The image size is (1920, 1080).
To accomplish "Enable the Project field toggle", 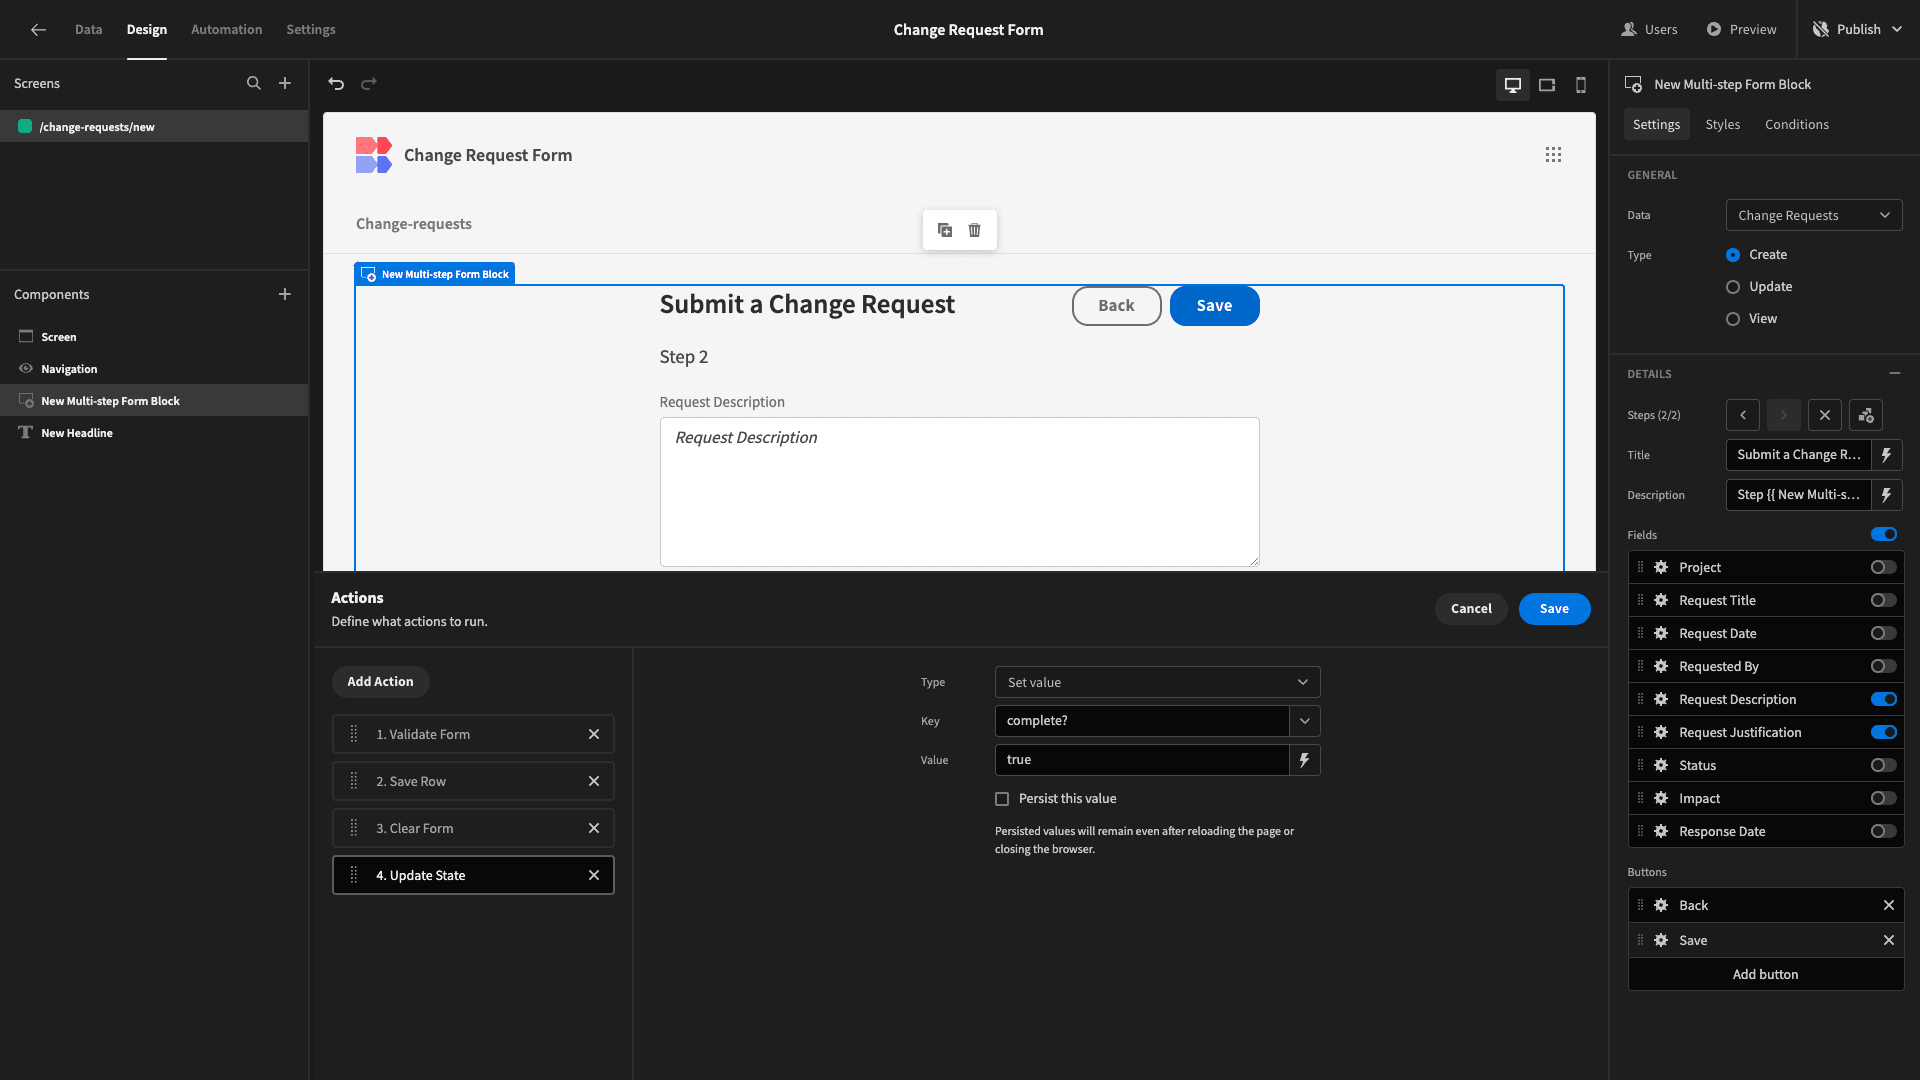I will 1884,567.
